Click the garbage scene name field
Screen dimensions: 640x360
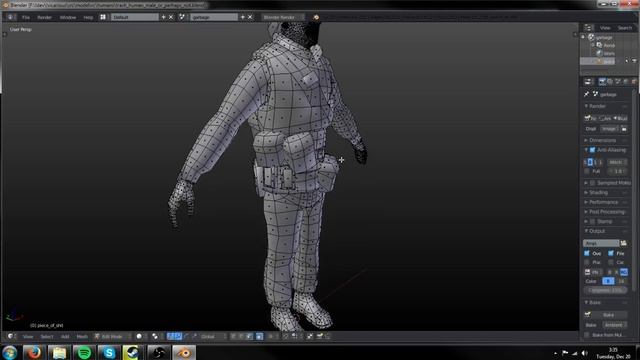coord(214,17)
